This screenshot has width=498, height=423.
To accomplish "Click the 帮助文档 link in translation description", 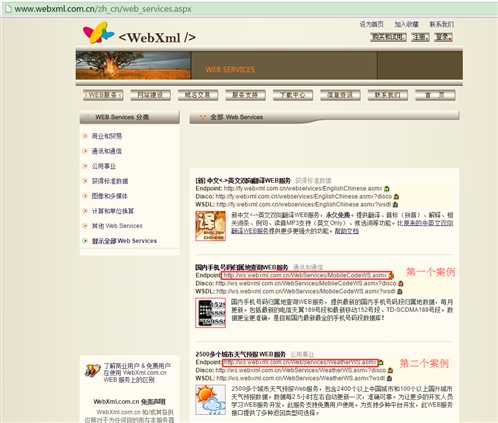I will click(x=347, y=231).
